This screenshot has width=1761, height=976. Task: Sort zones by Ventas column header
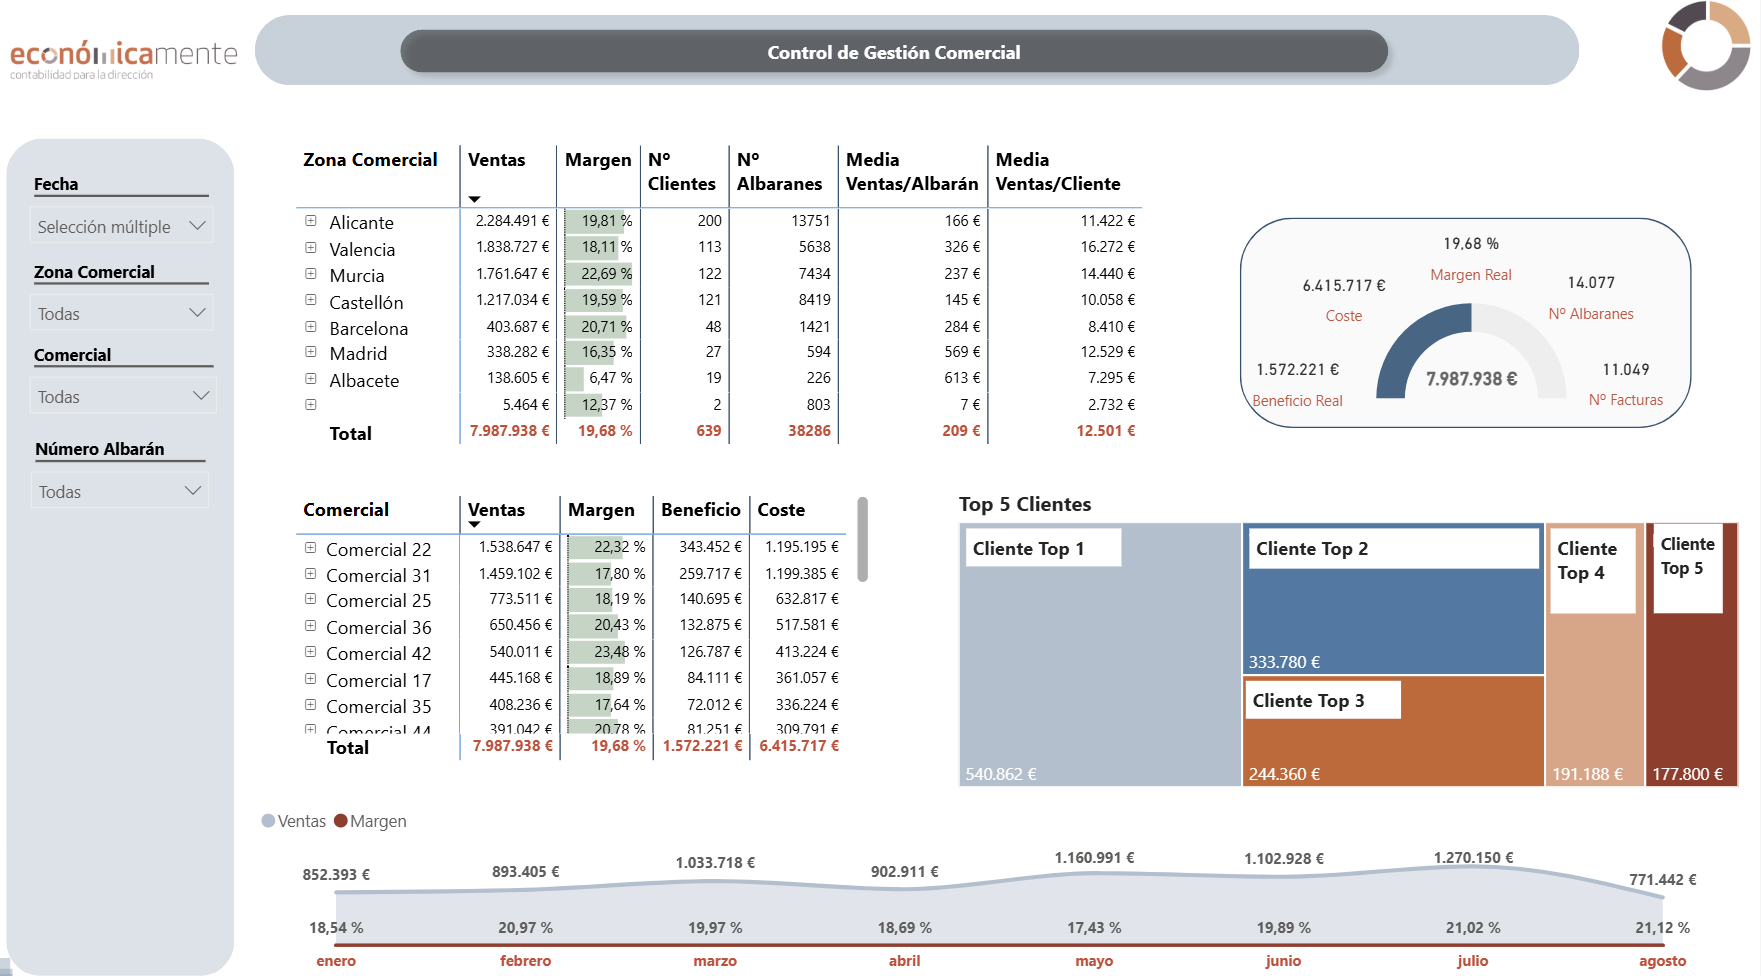tap(496, 160)
